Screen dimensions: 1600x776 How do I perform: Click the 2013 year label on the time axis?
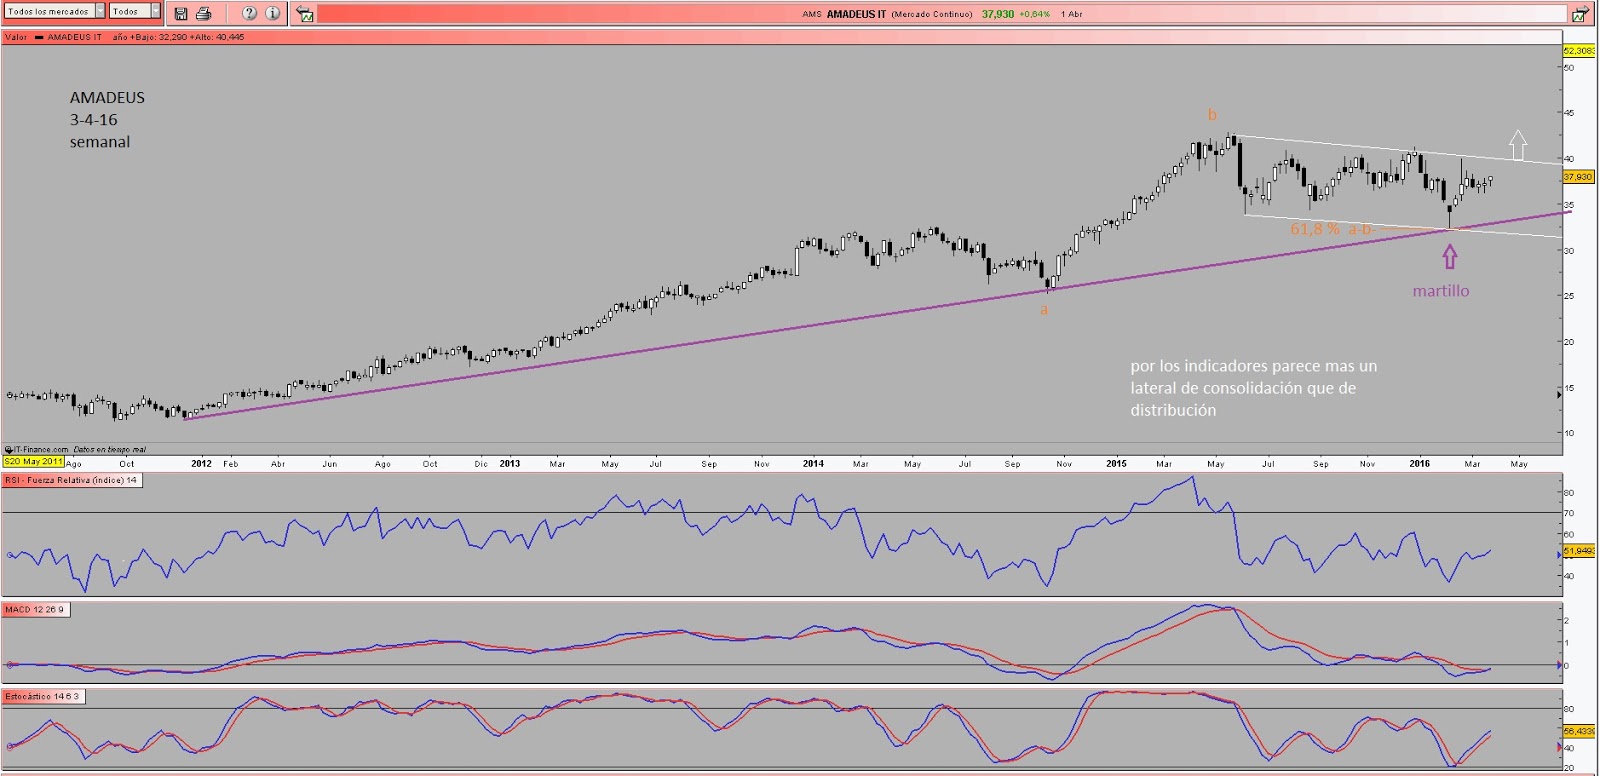510,464
